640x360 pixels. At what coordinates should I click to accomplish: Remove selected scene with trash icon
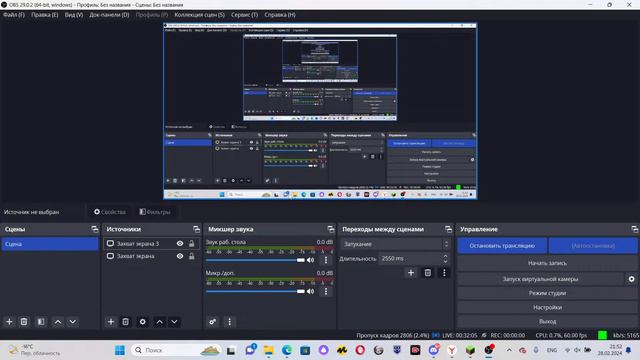[x=24, y=322]
